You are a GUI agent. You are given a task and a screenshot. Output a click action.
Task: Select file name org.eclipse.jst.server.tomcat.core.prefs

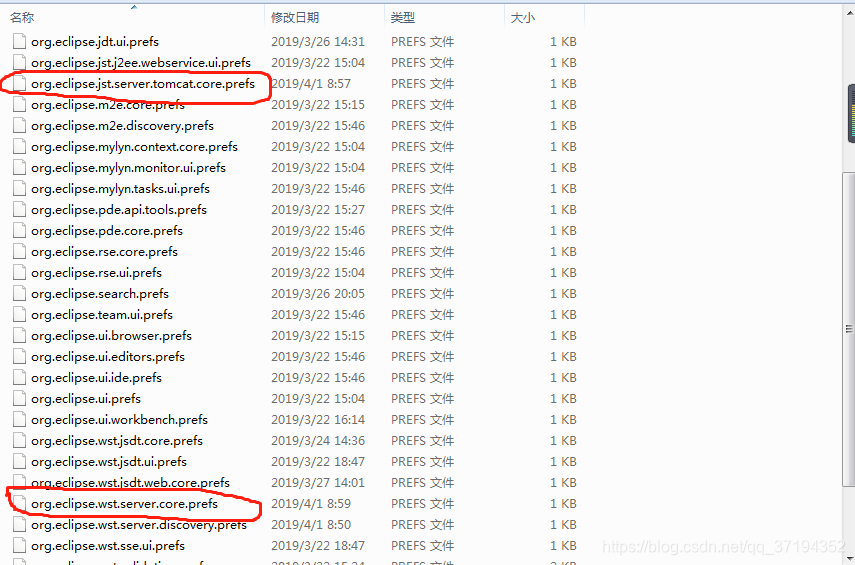coord(143,83)
